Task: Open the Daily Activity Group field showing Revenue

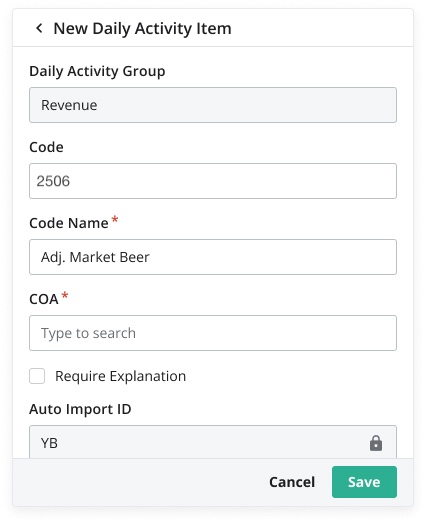Action: [213, 105]
